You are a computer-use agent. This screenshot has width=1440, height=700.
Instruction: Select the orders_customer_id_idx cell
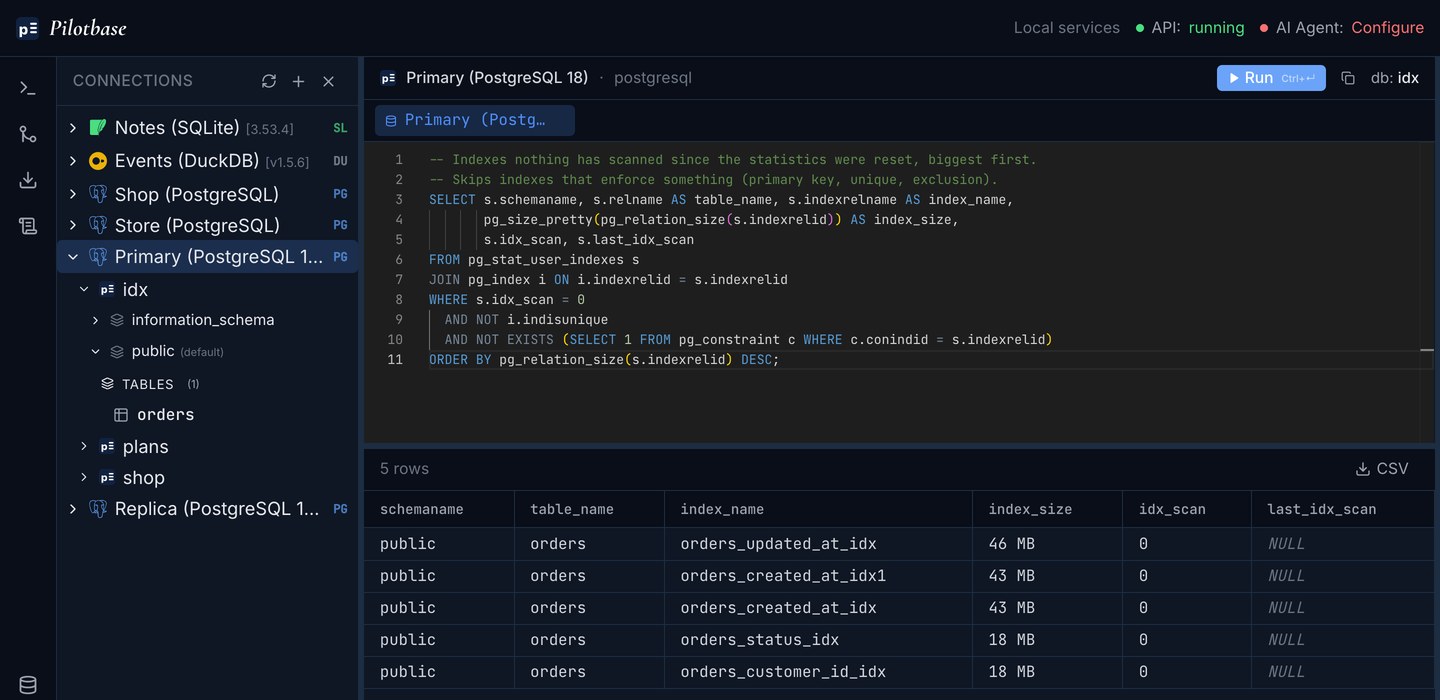pos(818,672)
